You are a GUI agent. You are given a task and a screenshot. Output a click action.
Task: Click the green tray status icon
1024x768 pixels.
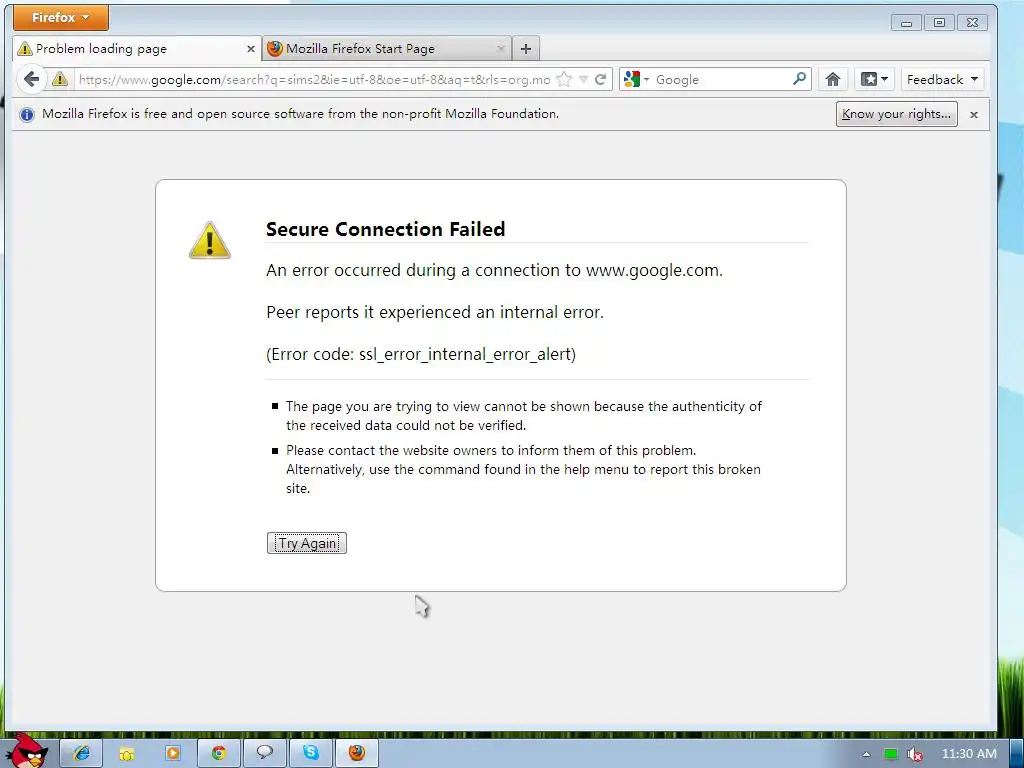coord(891,754)
